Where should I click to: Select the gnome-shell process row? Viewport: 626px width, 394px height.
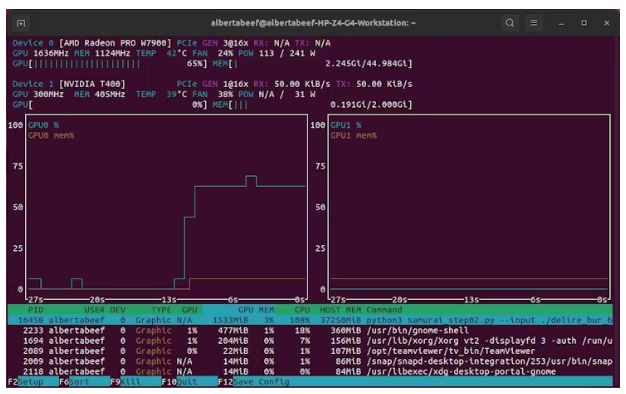point(310,331)
